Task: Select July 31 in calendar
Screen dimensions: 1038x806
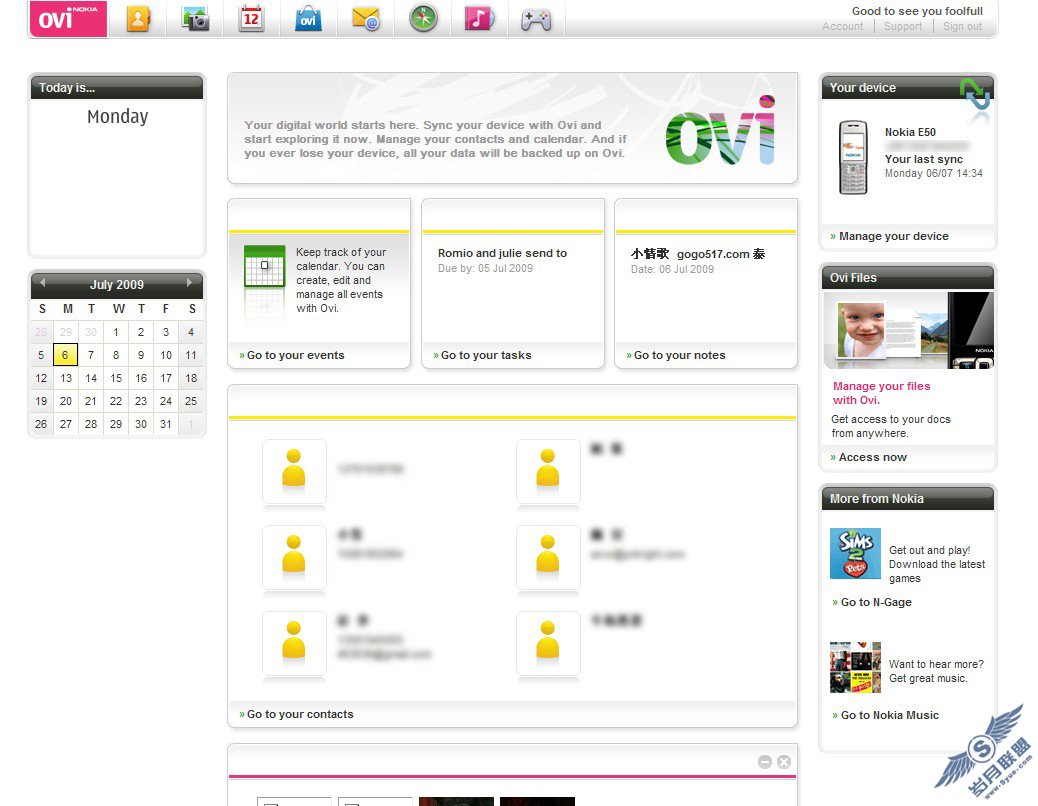Action: click(x=165, y=424)
